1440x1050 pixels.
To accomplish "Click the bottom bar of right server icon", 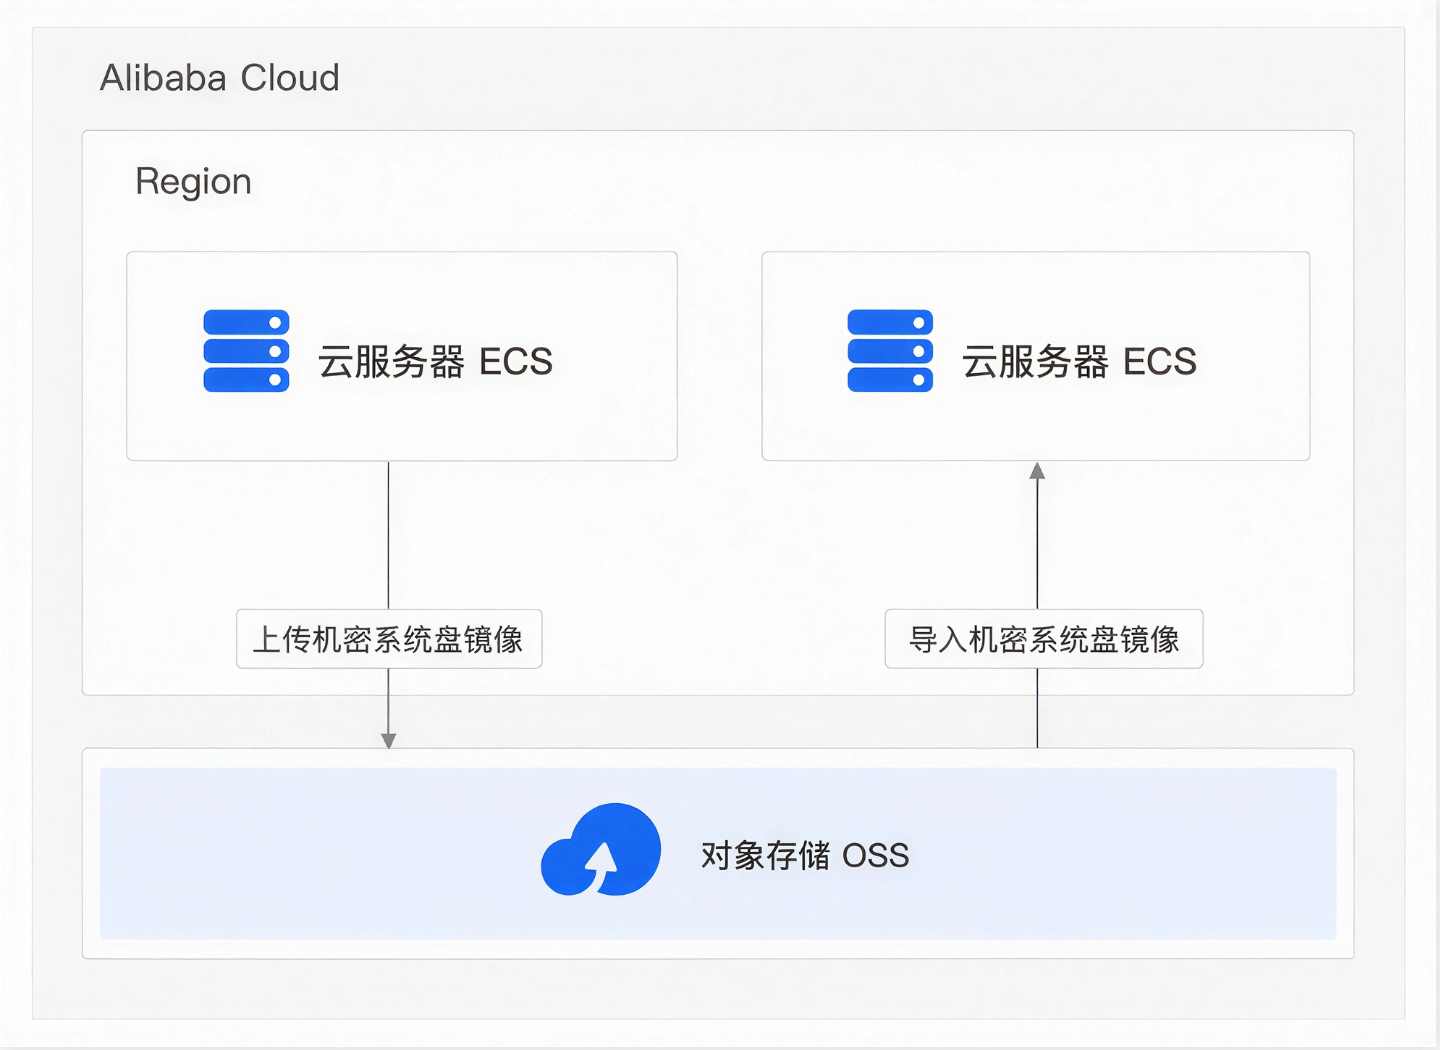I will pyautogui.click(x=890, y=380).
